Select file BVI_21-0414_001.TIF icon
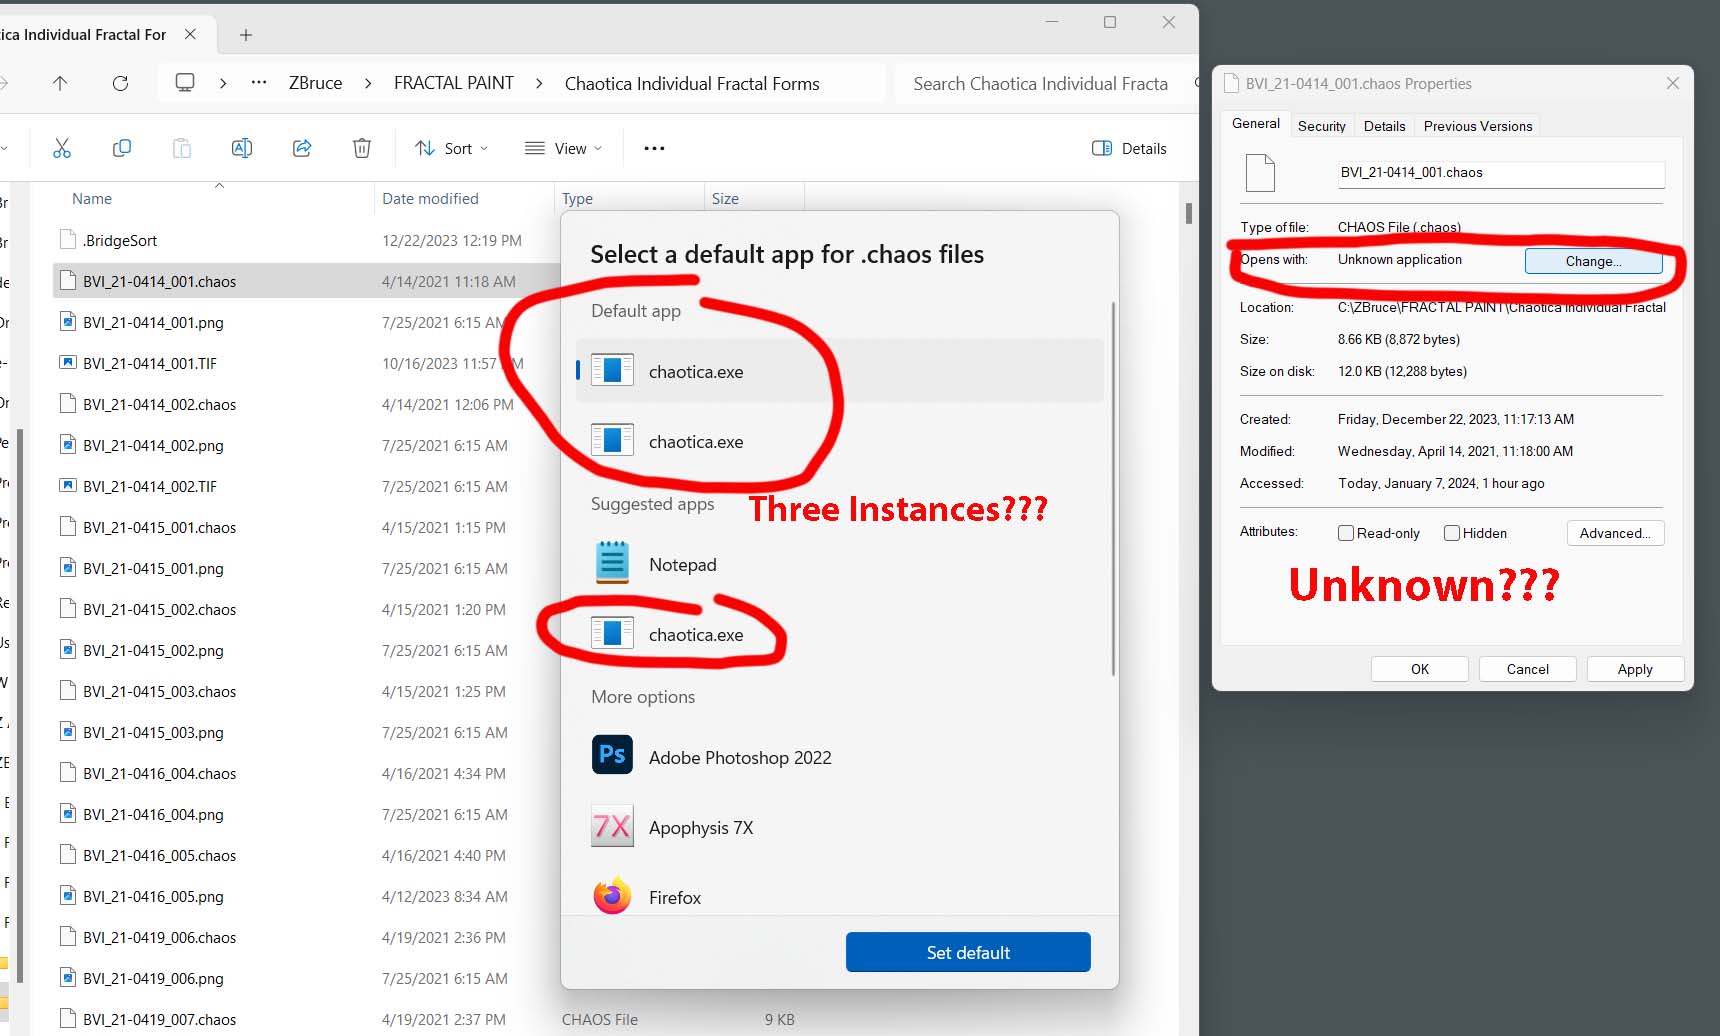The height and width of the screenshot is (1036, 1720). pyautogui.click(x=67, y=363)
